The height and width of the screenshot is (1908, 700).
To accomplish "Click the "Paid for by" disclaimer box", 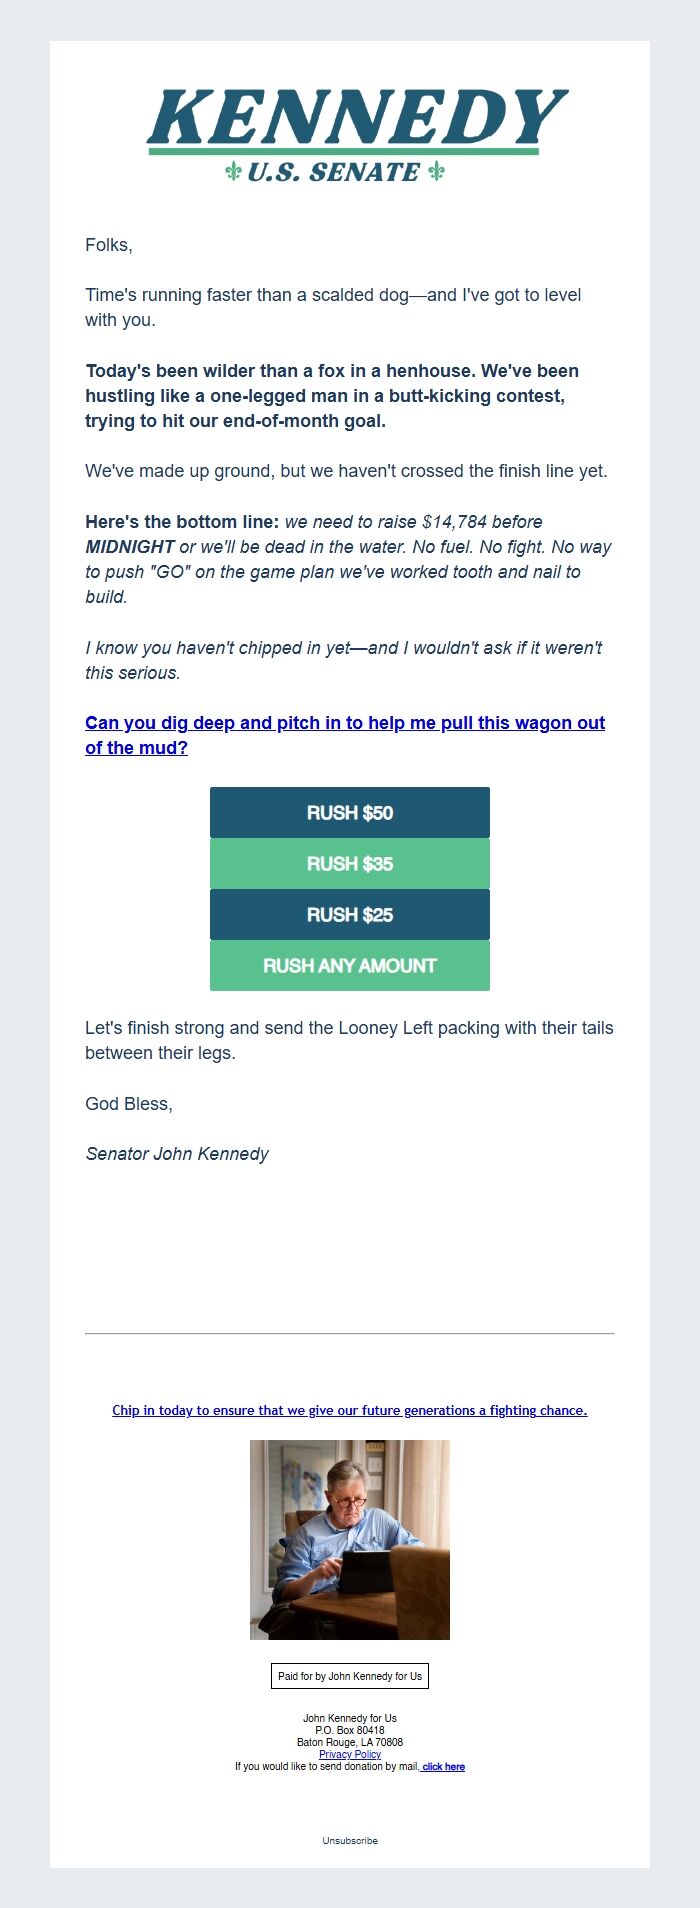I will [350, 1676].
